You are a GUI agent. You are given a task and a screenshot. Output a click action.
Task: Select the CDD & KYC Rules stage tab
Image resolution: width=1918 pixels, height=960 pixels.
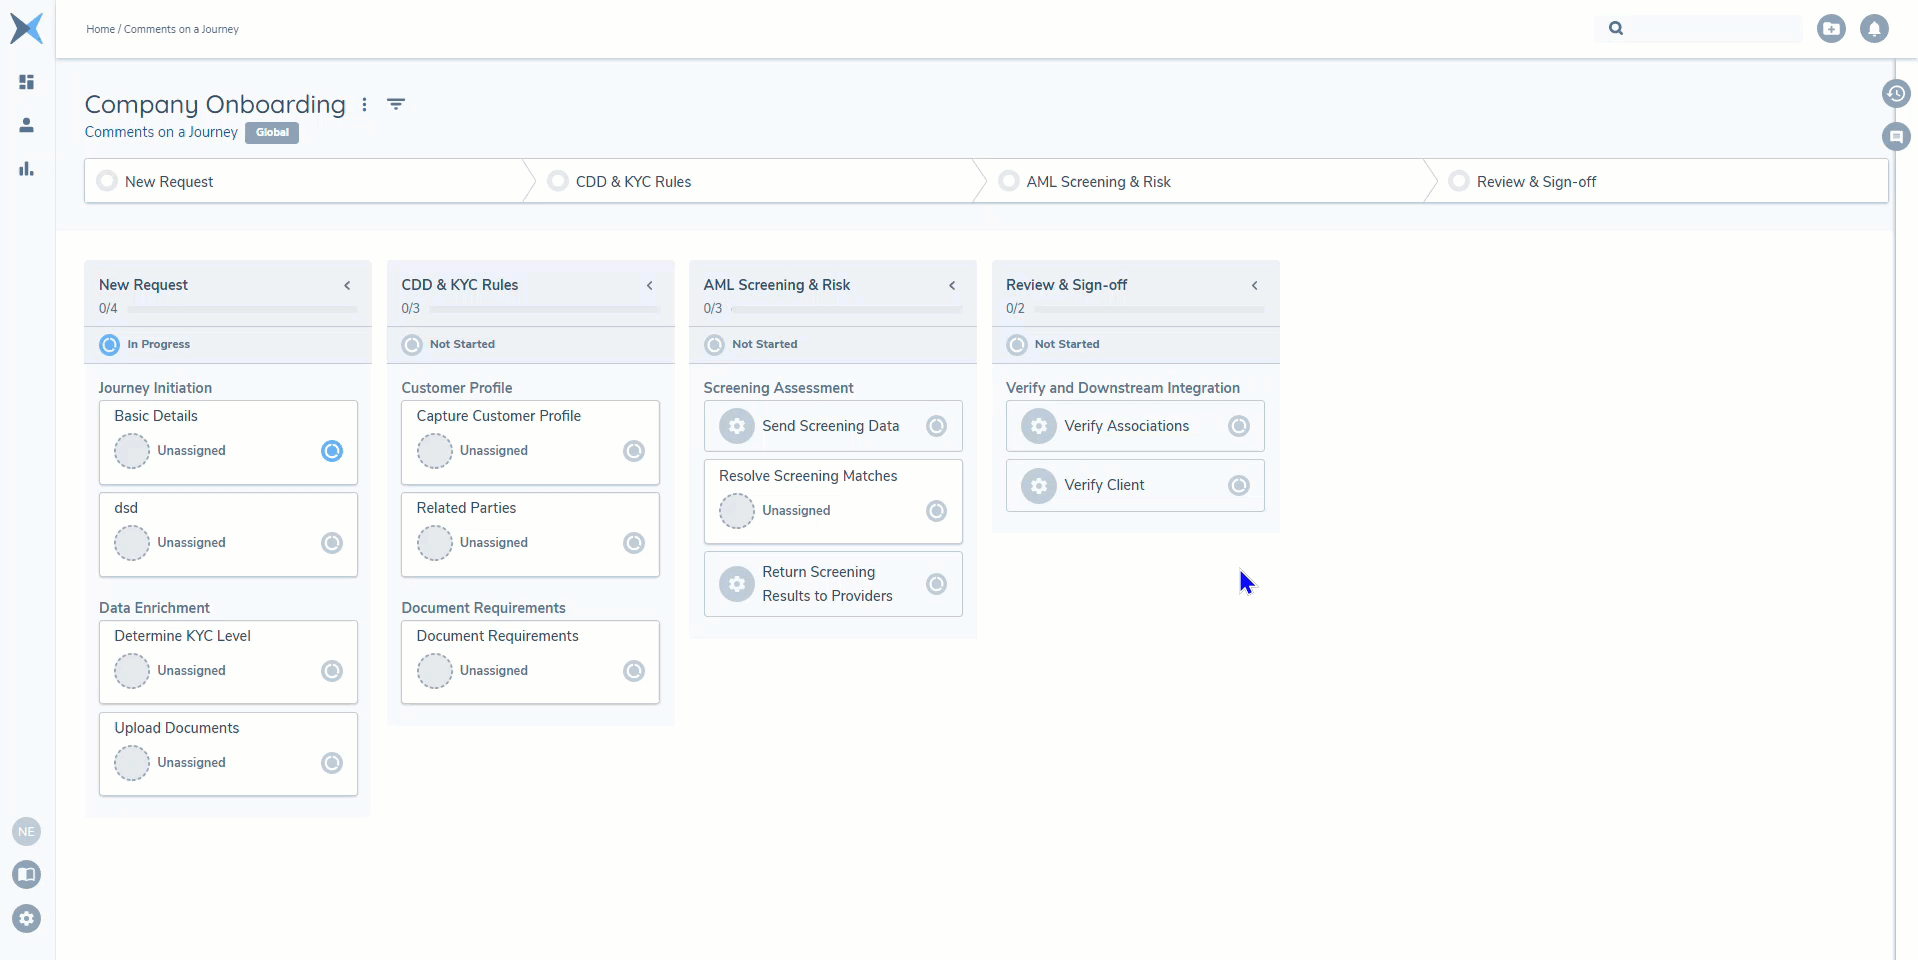633,182
